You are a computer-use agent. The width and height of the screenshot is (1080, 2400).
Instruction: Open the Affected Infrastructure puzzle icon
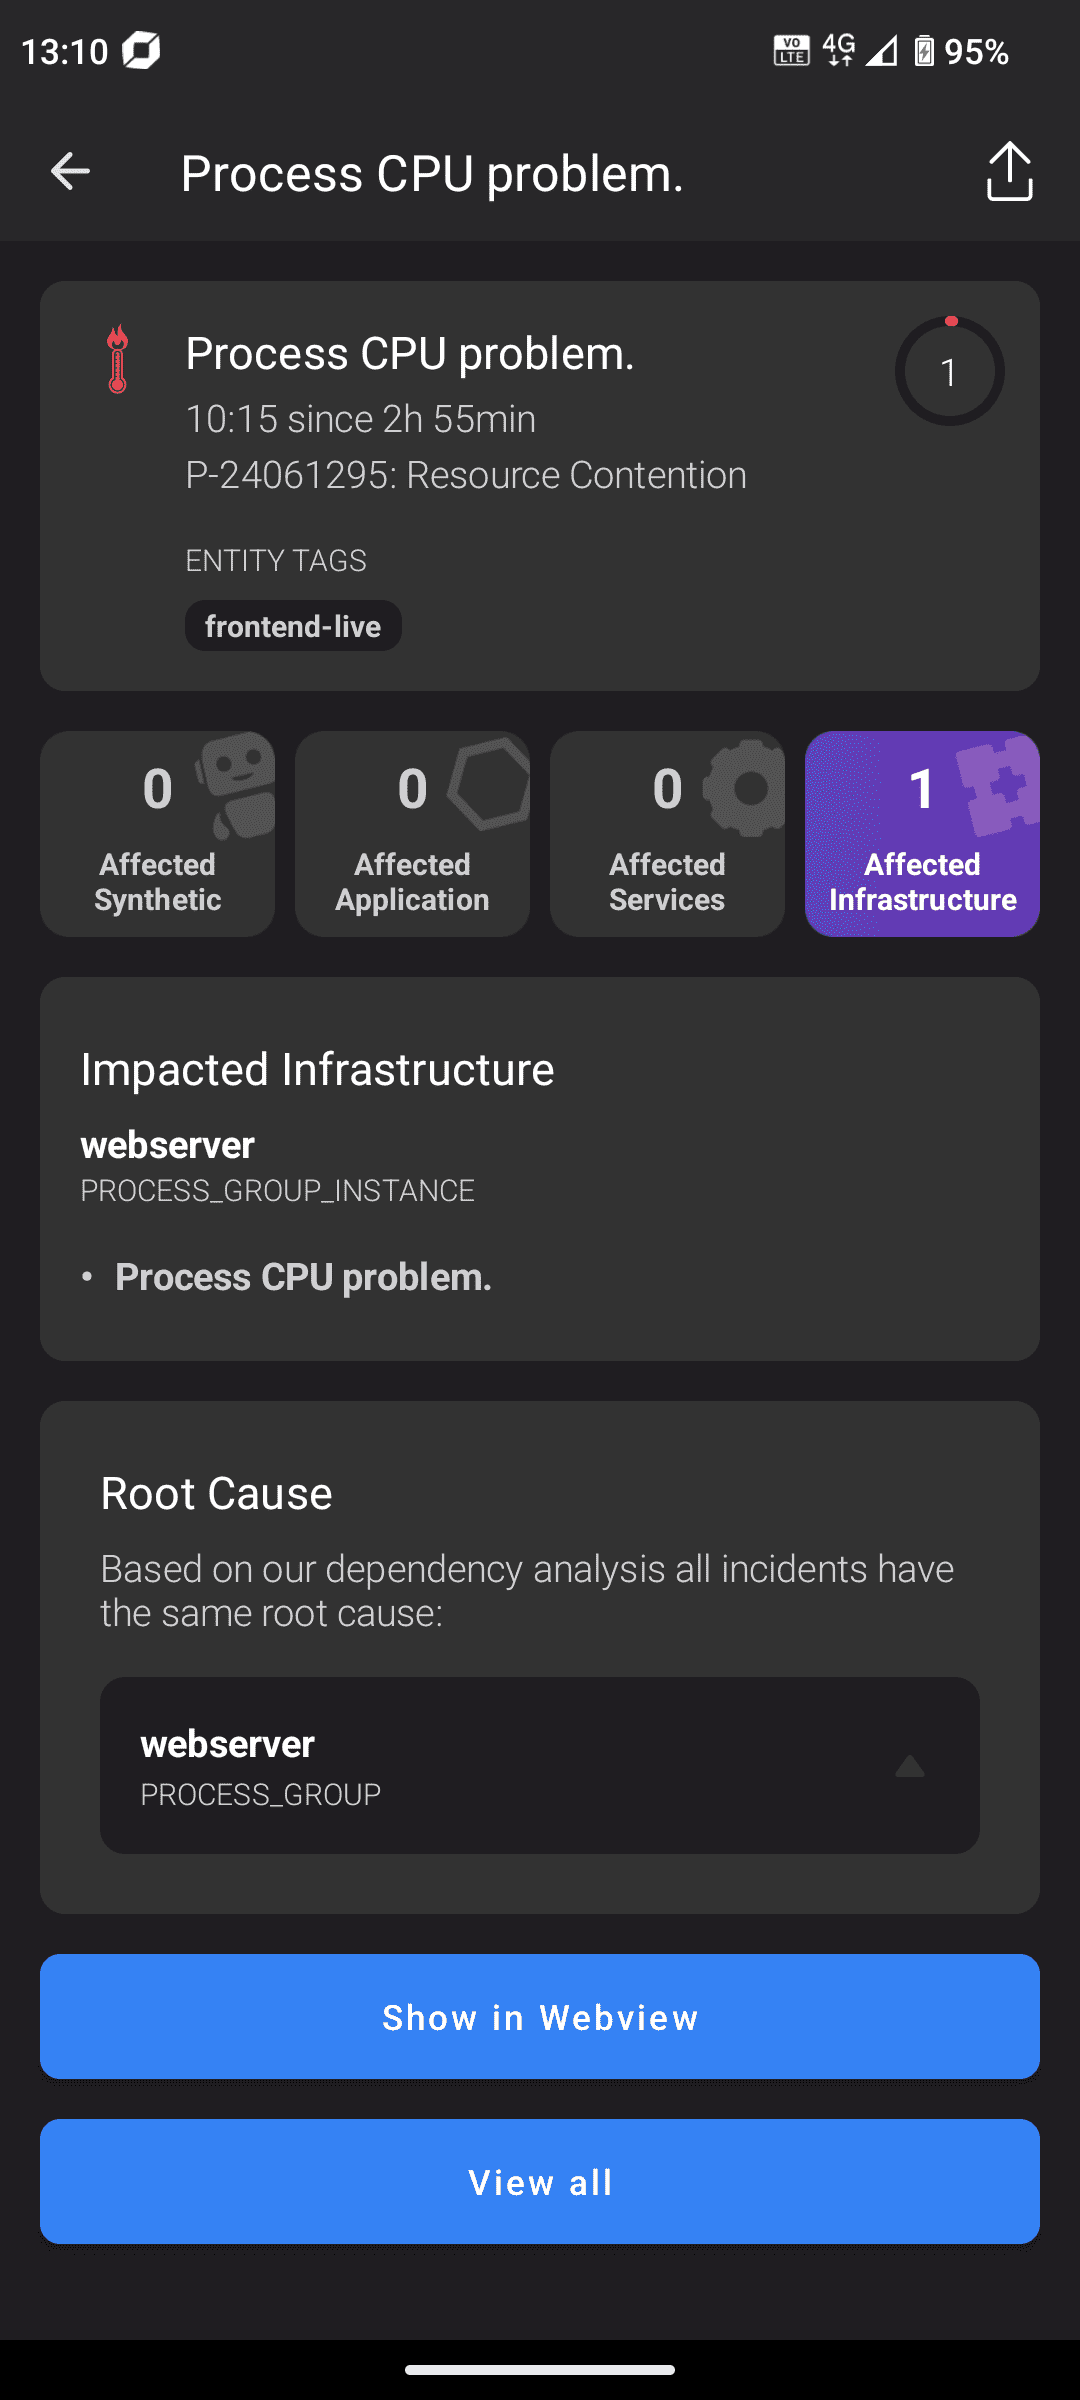[x=997, y=790]
